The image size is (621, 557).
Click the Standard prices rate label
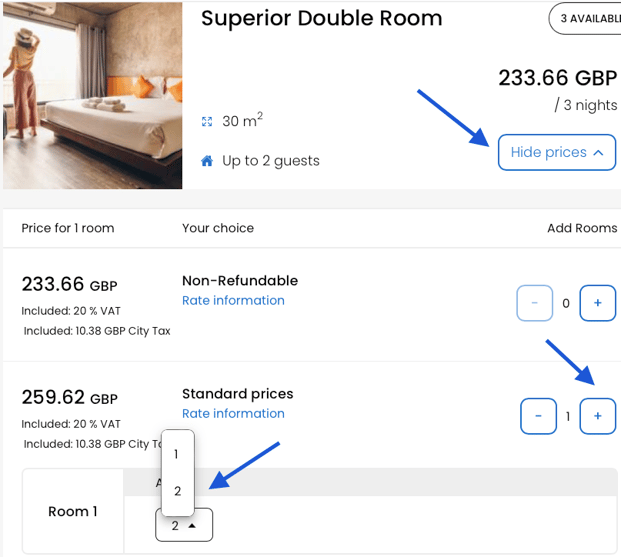tap(238, 394)
